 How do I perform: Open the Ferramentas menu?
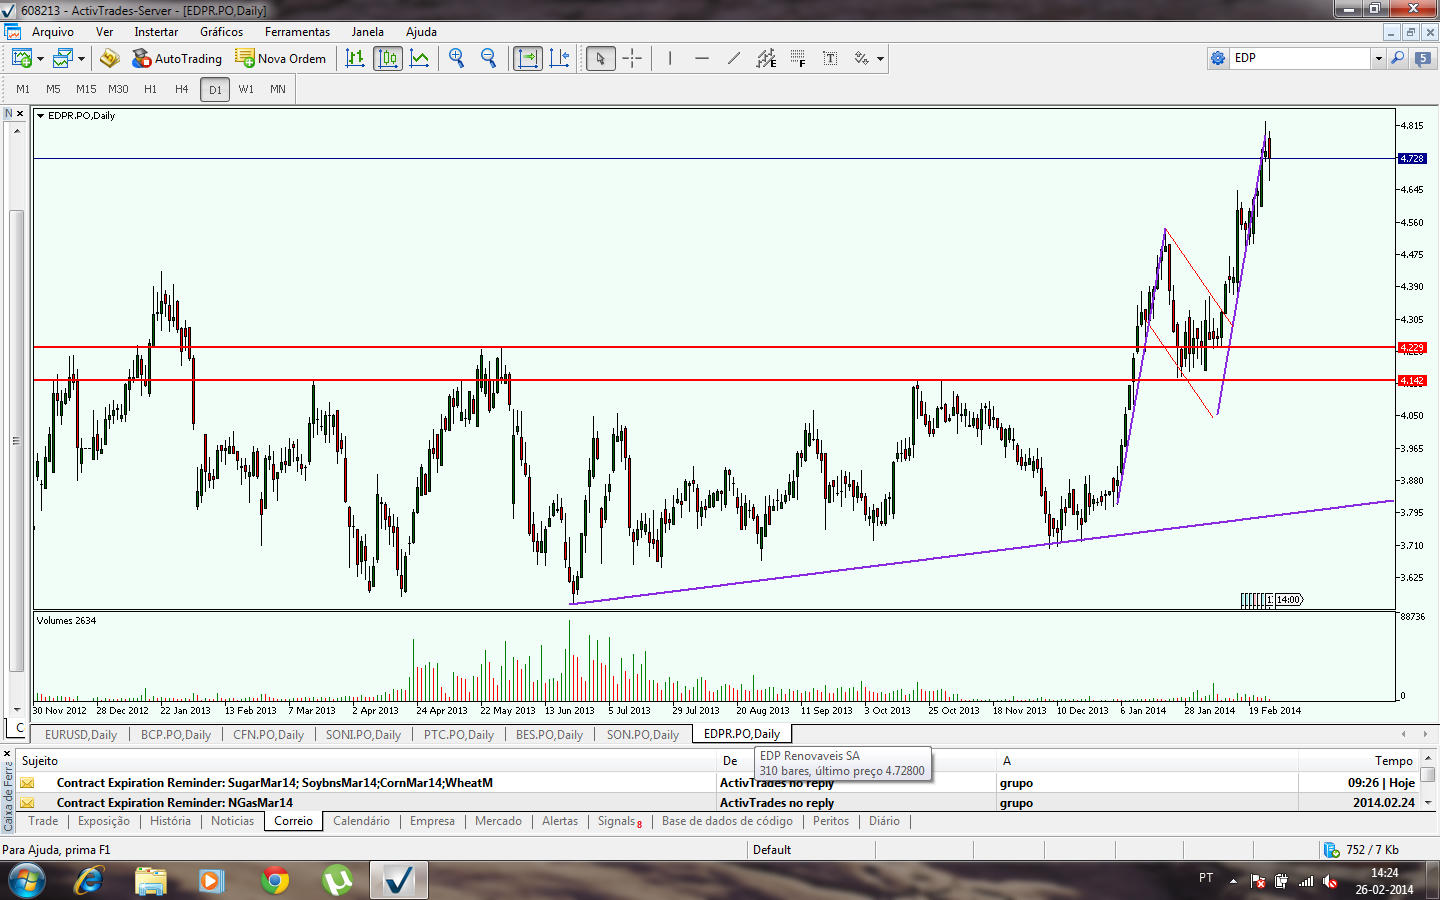click(x=297, y=32)
